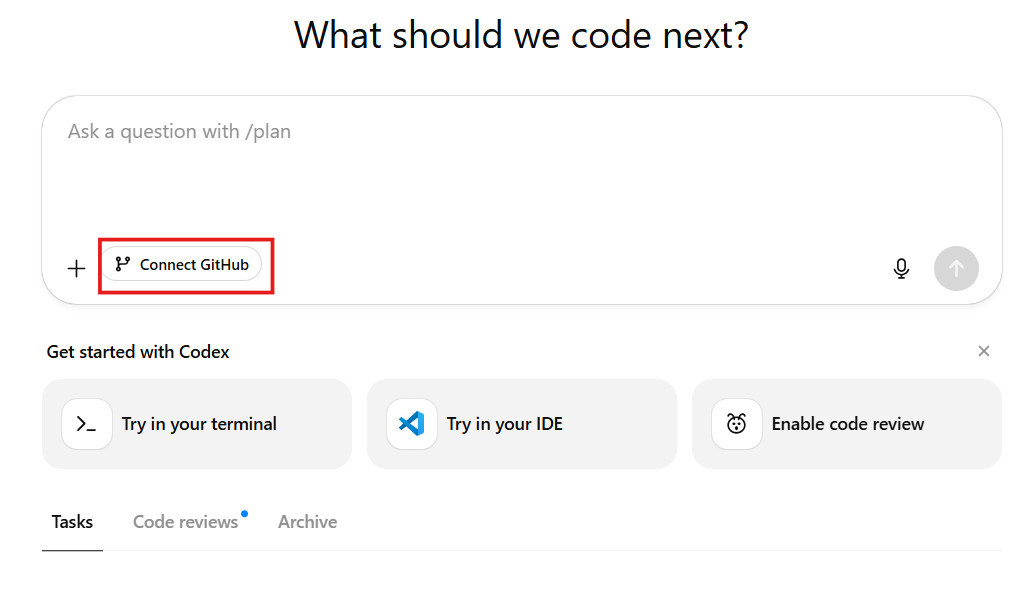Click the Get started with Codex heading
1030x597 pixels.
(x=138, y=352)
